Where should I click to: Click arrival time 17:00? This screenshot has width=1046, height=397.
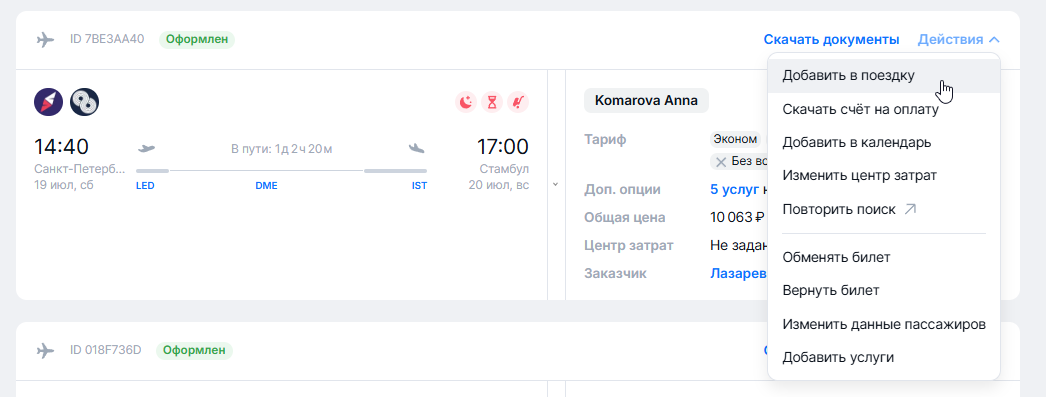tap(502, 147)
